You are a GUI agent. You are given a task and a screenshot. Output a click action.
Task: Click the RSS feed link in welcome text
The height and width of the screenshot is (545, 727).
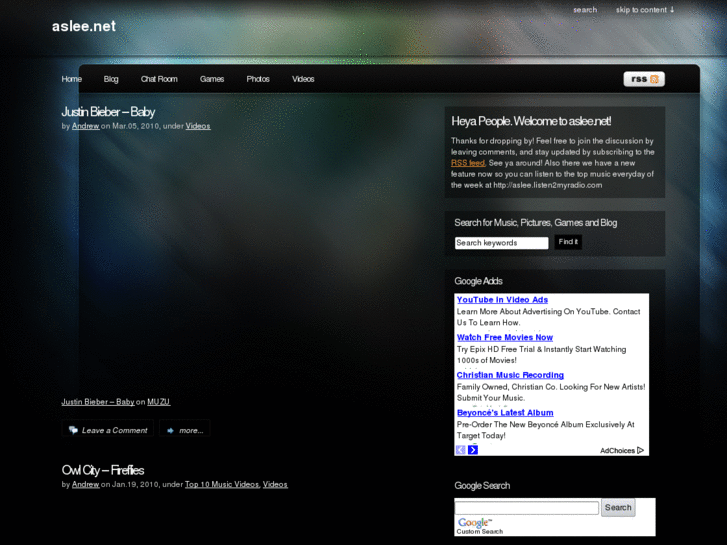click(468, 163)
